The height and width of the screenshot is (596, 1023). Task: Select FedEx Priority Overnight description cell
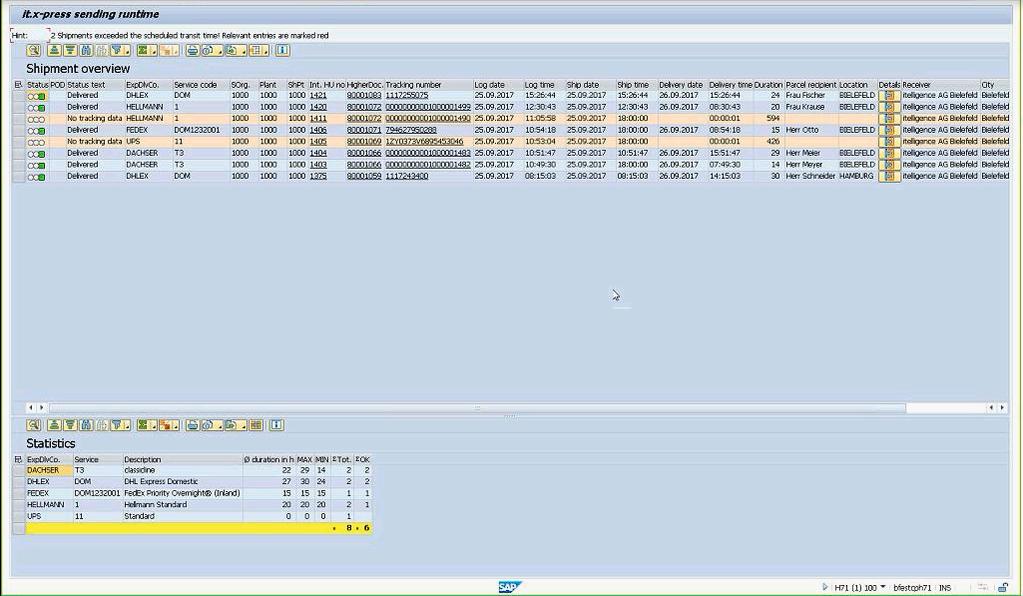point(182,494)
